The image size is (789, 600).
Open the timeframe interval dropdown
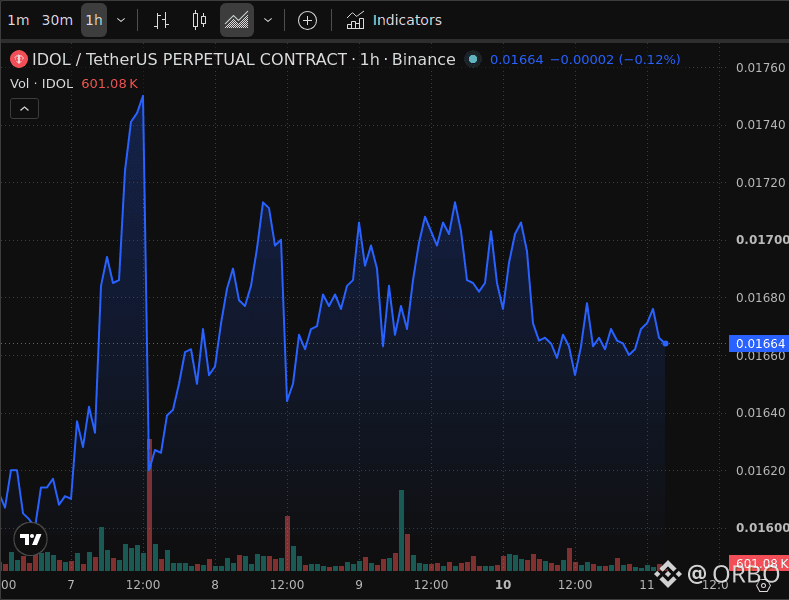coord(121,20)
